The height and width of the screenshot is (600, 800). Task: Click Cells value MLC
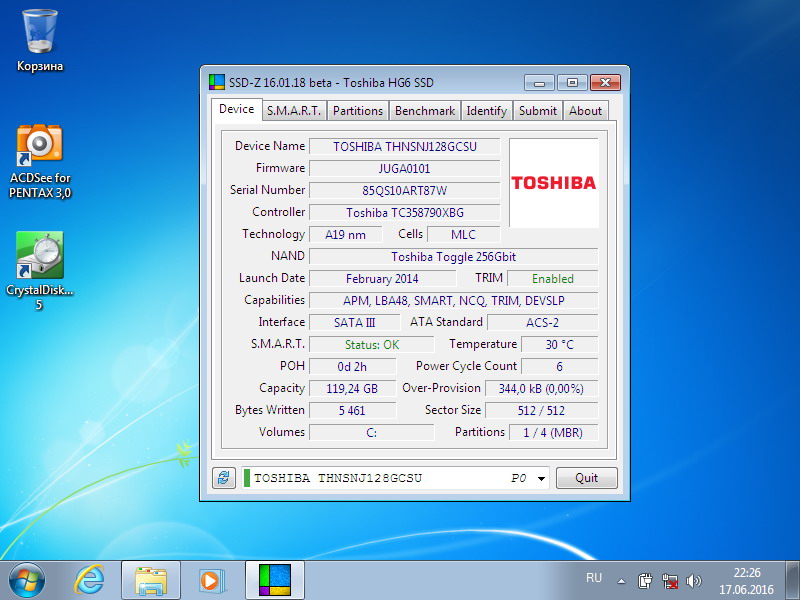point(463,235)
